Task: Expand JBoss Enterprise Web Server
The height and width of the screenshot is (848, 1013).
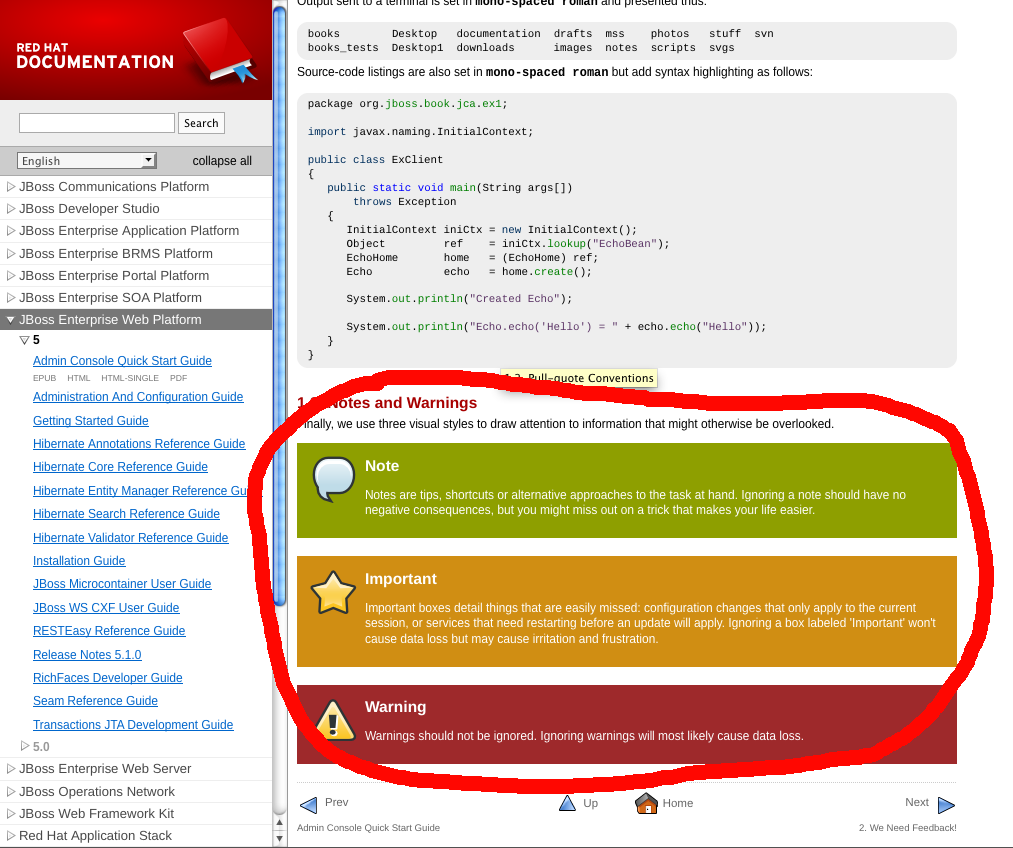Action: [x=10, y=769]
